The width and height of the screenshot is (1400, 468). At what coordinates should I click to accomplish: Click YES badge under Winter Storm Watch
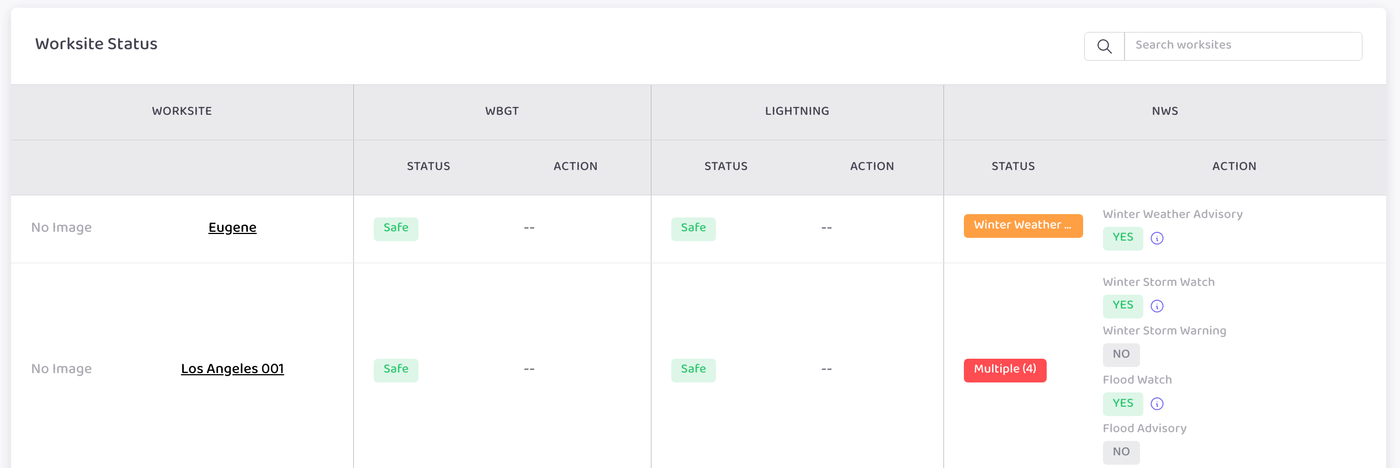click(1123, 305)
